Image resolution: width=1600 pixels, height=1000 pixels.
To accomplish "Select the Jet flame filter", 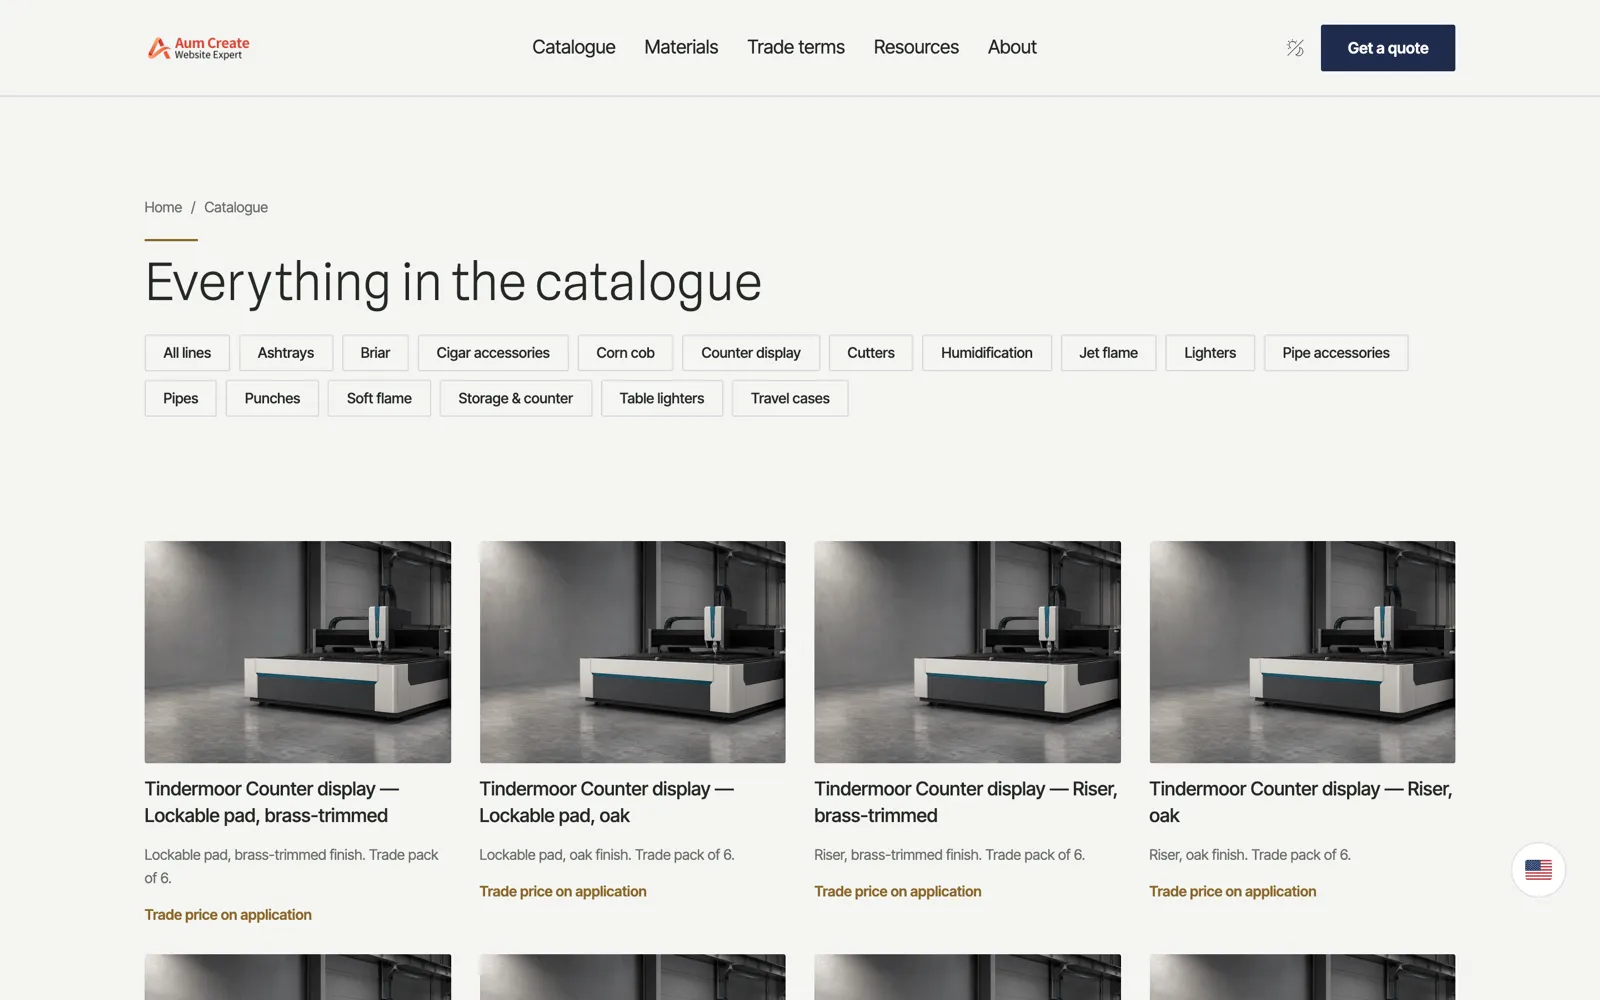I will point(1109,353).
